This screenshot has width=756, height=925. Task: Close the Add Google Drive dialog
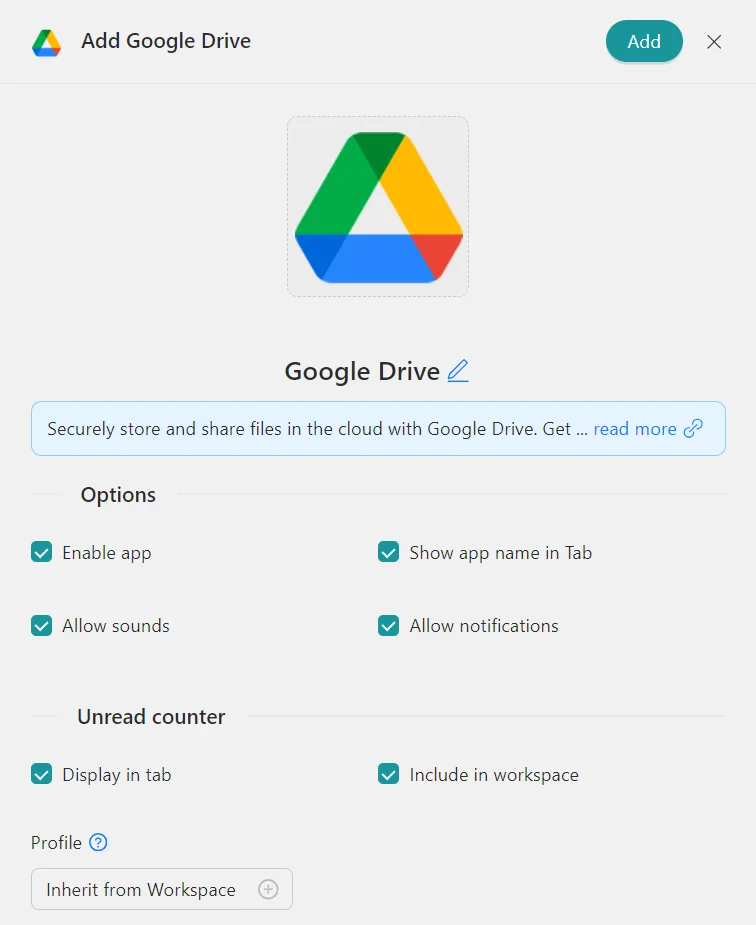[x=714, y=42]
